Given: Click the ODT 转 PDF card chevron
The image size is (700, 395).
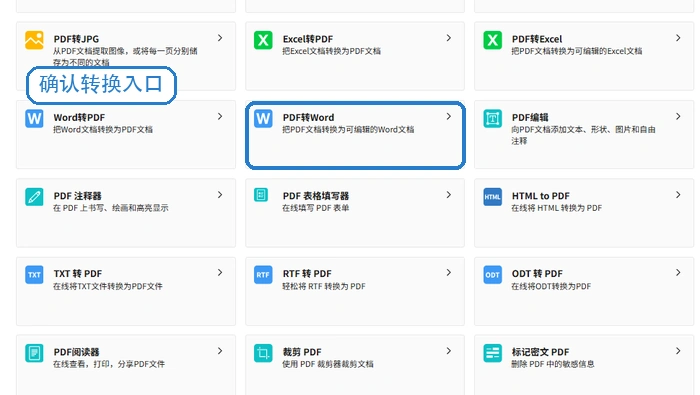Looking at the screenshot, I should [678, 272].
